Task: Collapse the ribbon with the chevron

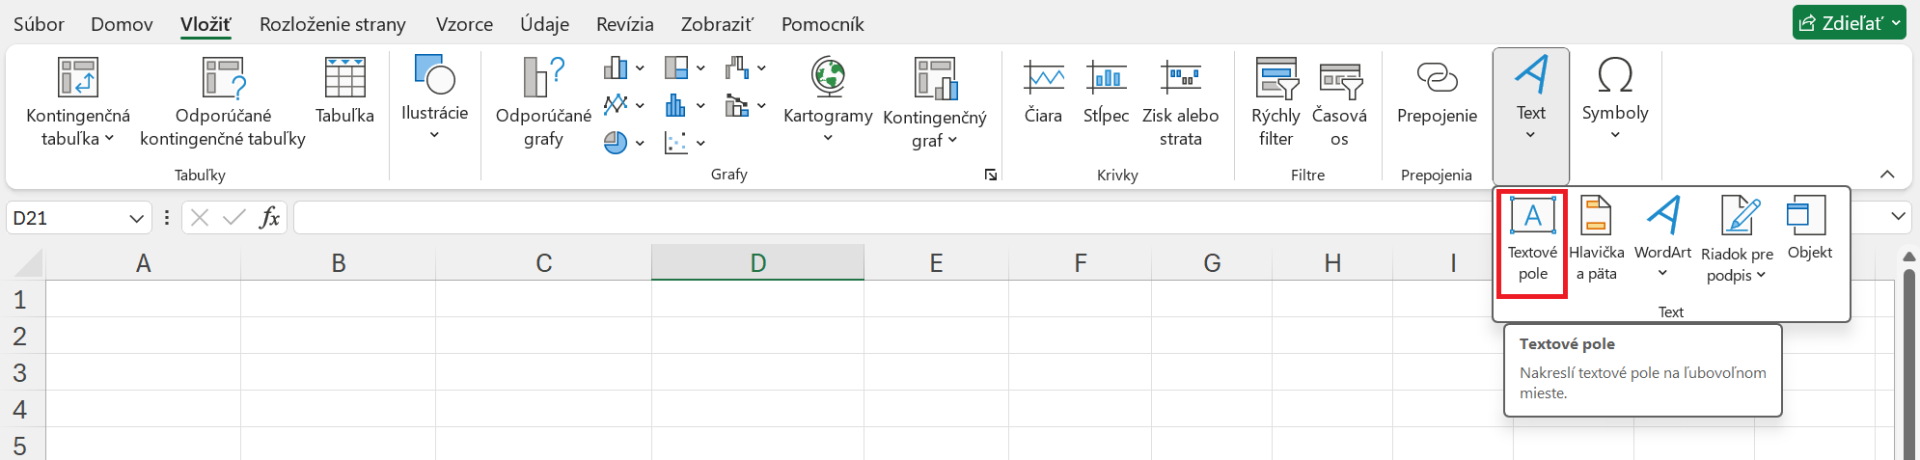Action: (1887, 174)
